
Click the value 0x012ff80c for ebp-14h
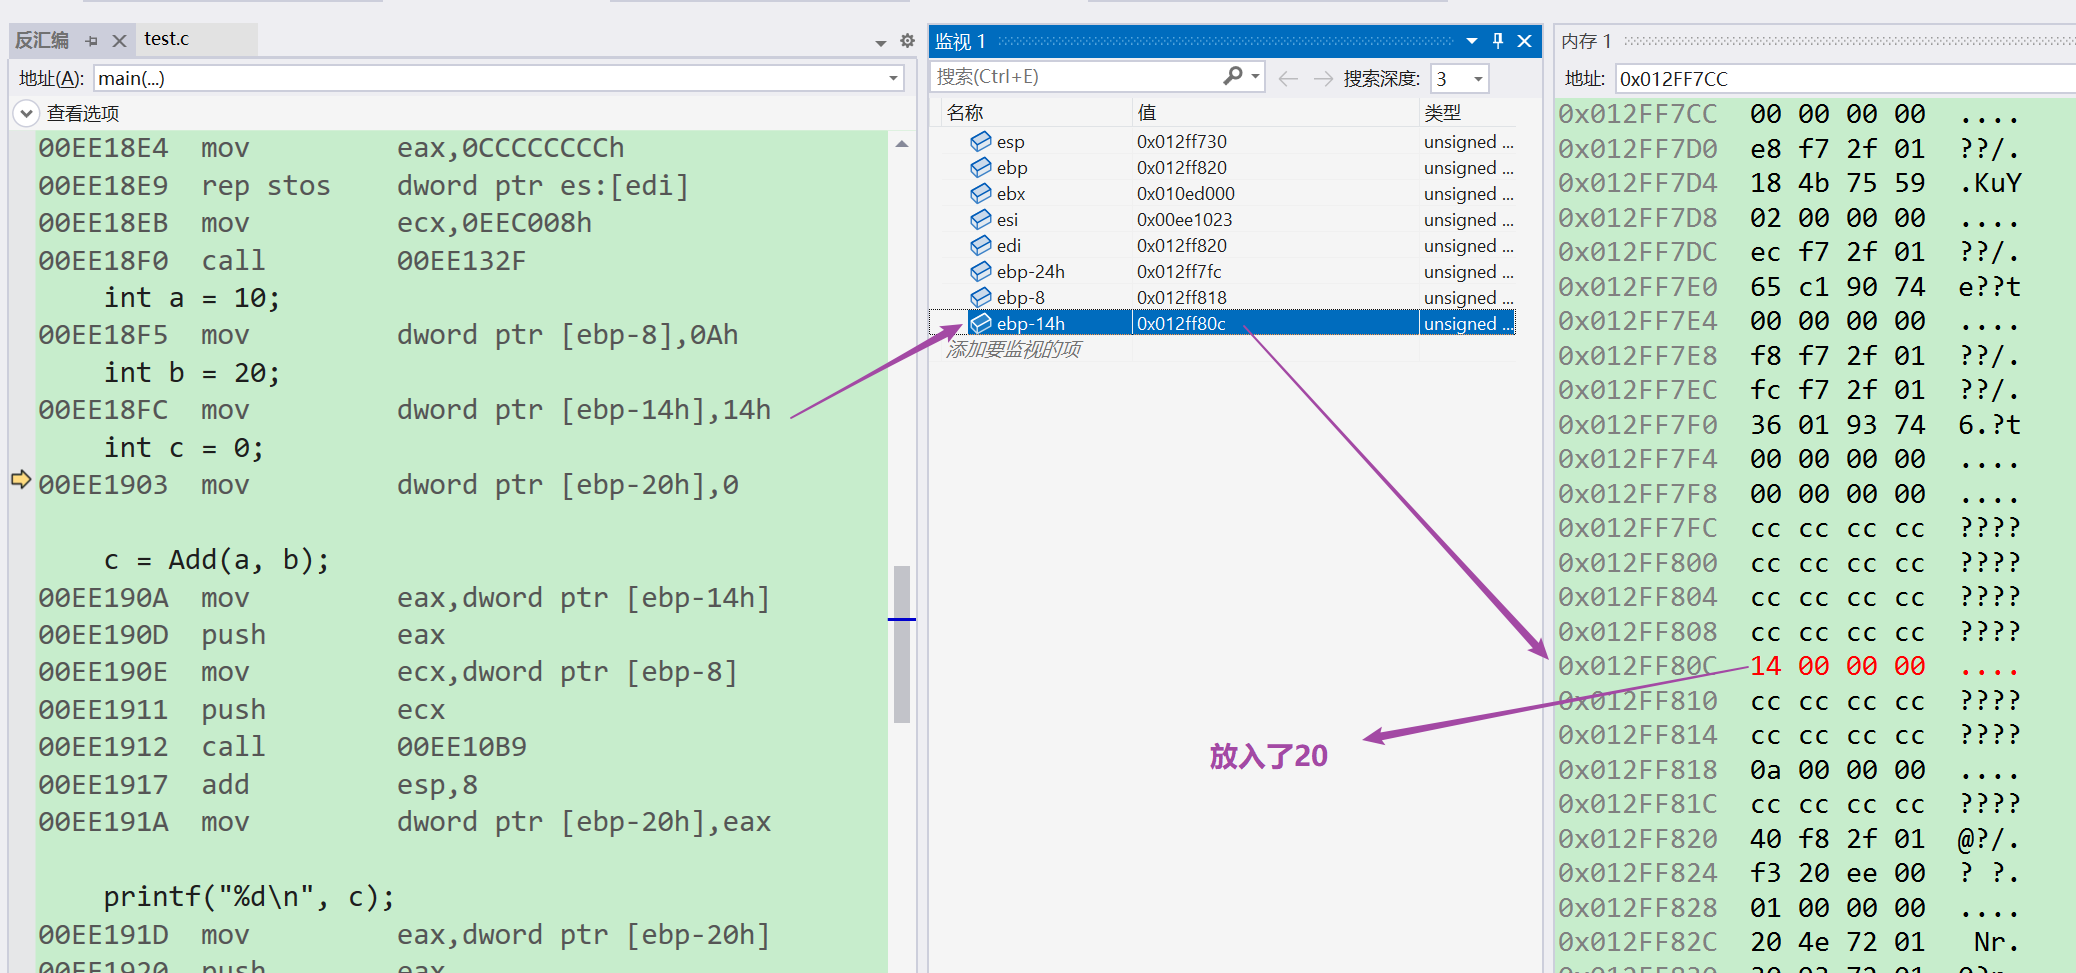click(x=1181, y=324)
